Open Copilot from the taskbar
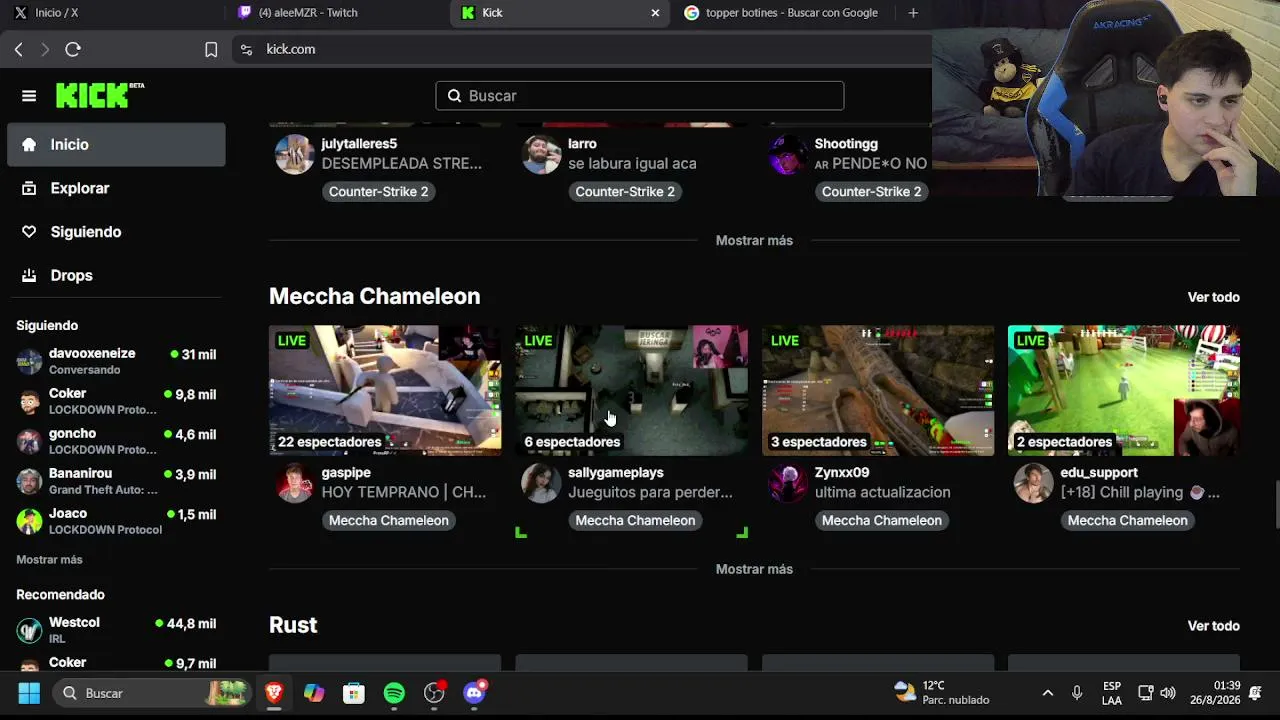The height and width of the screenshot is (720, 1280). pos(314,693)
